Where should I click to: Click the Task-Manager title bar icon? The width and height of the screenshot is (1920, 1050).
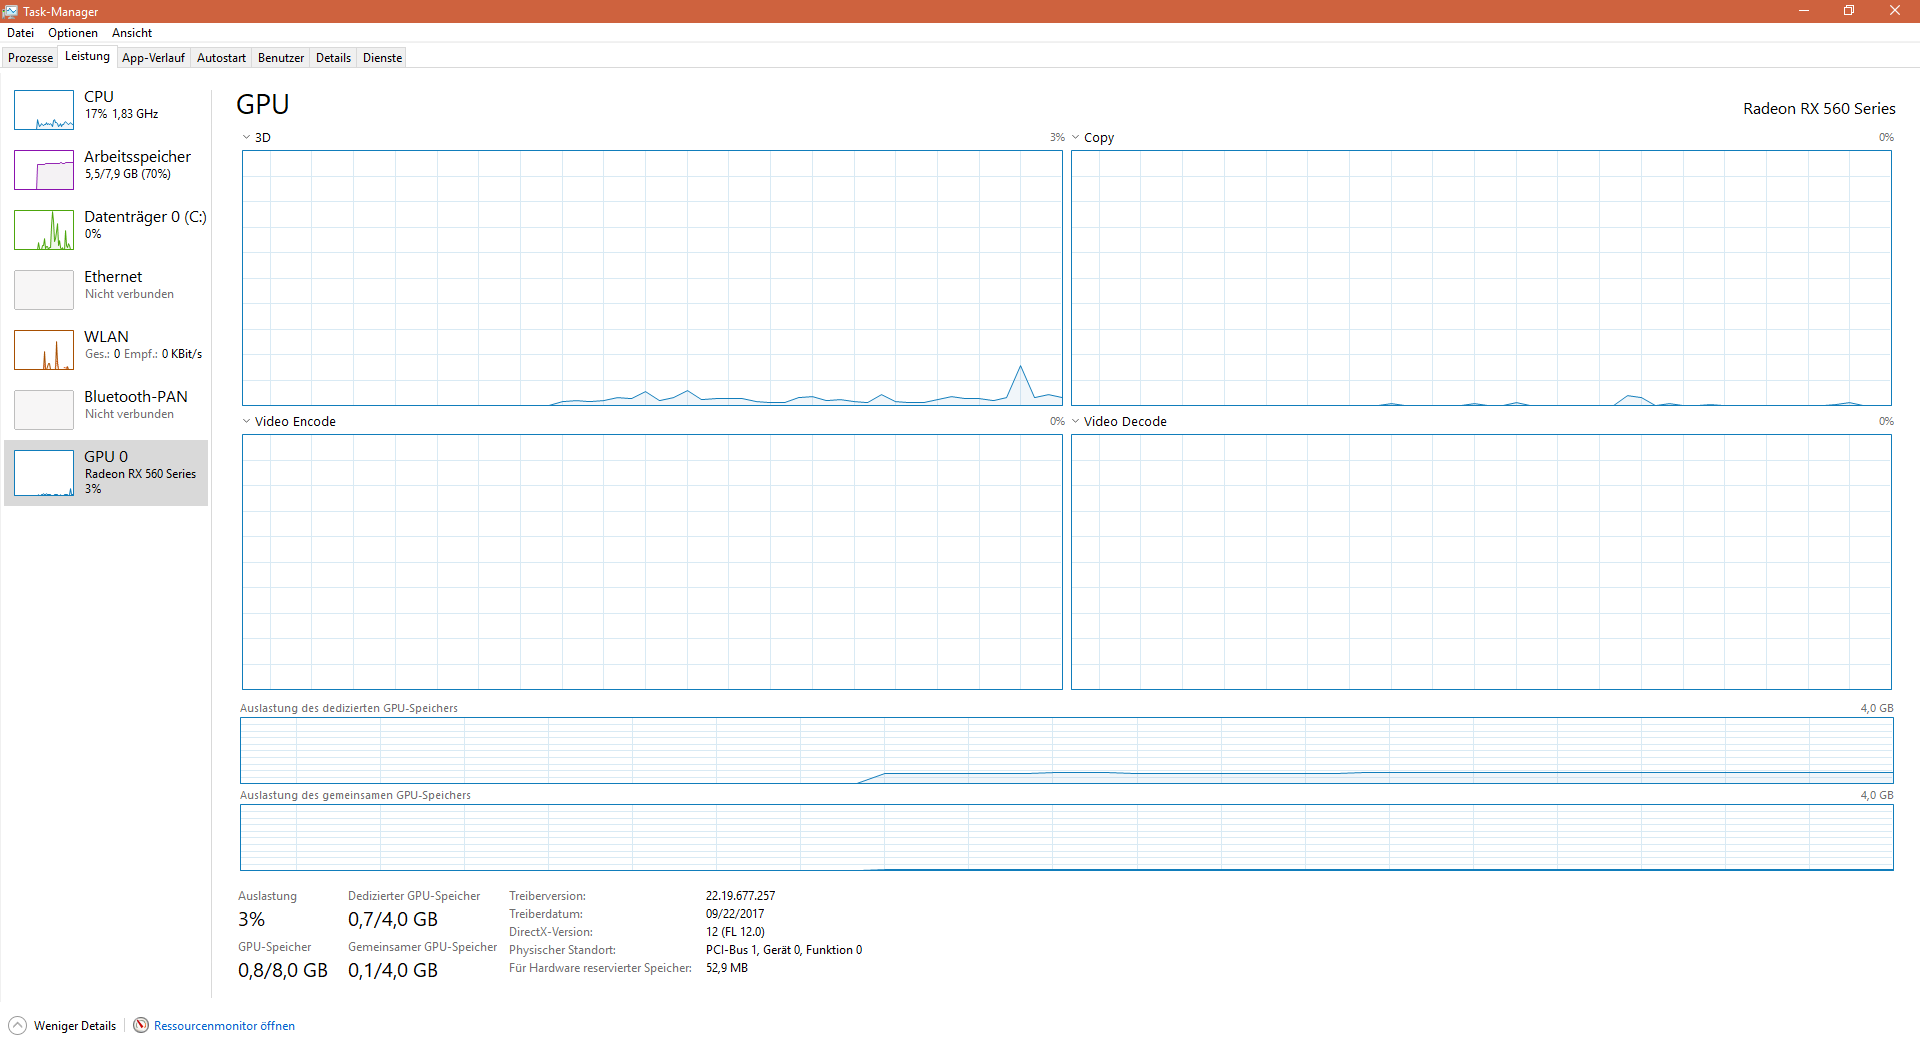(10, 11)
